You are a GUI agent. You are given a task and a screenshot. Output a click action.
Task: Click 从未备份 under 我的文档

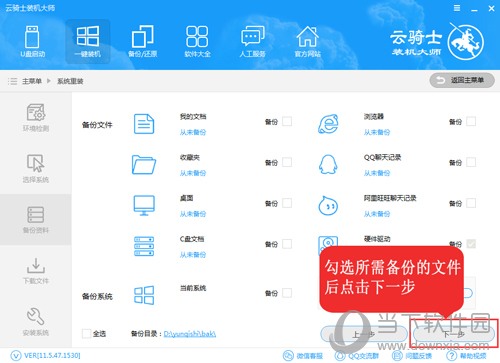193,132
